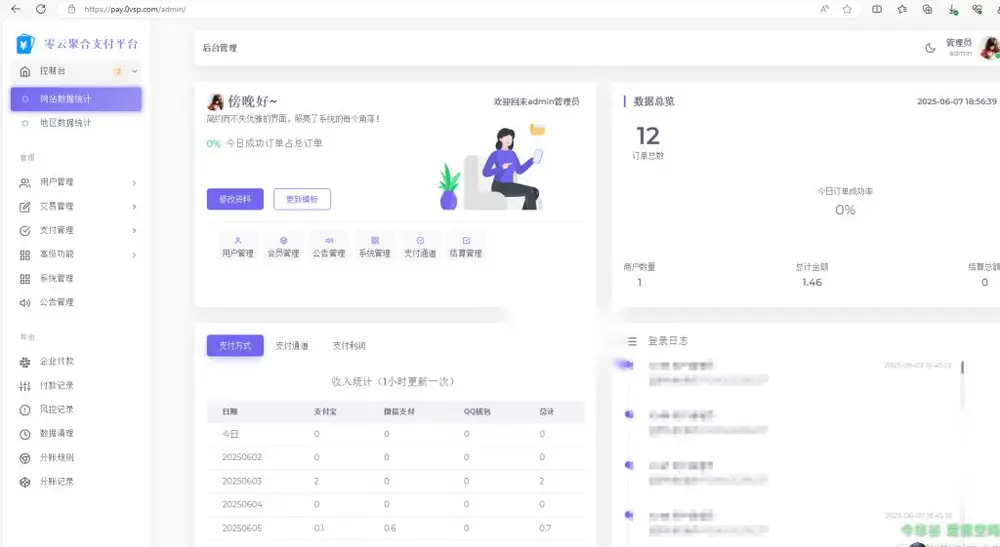Open 风控记录 in the sidebar
This screenshot has width=1000, height=547.
(56, 409)
